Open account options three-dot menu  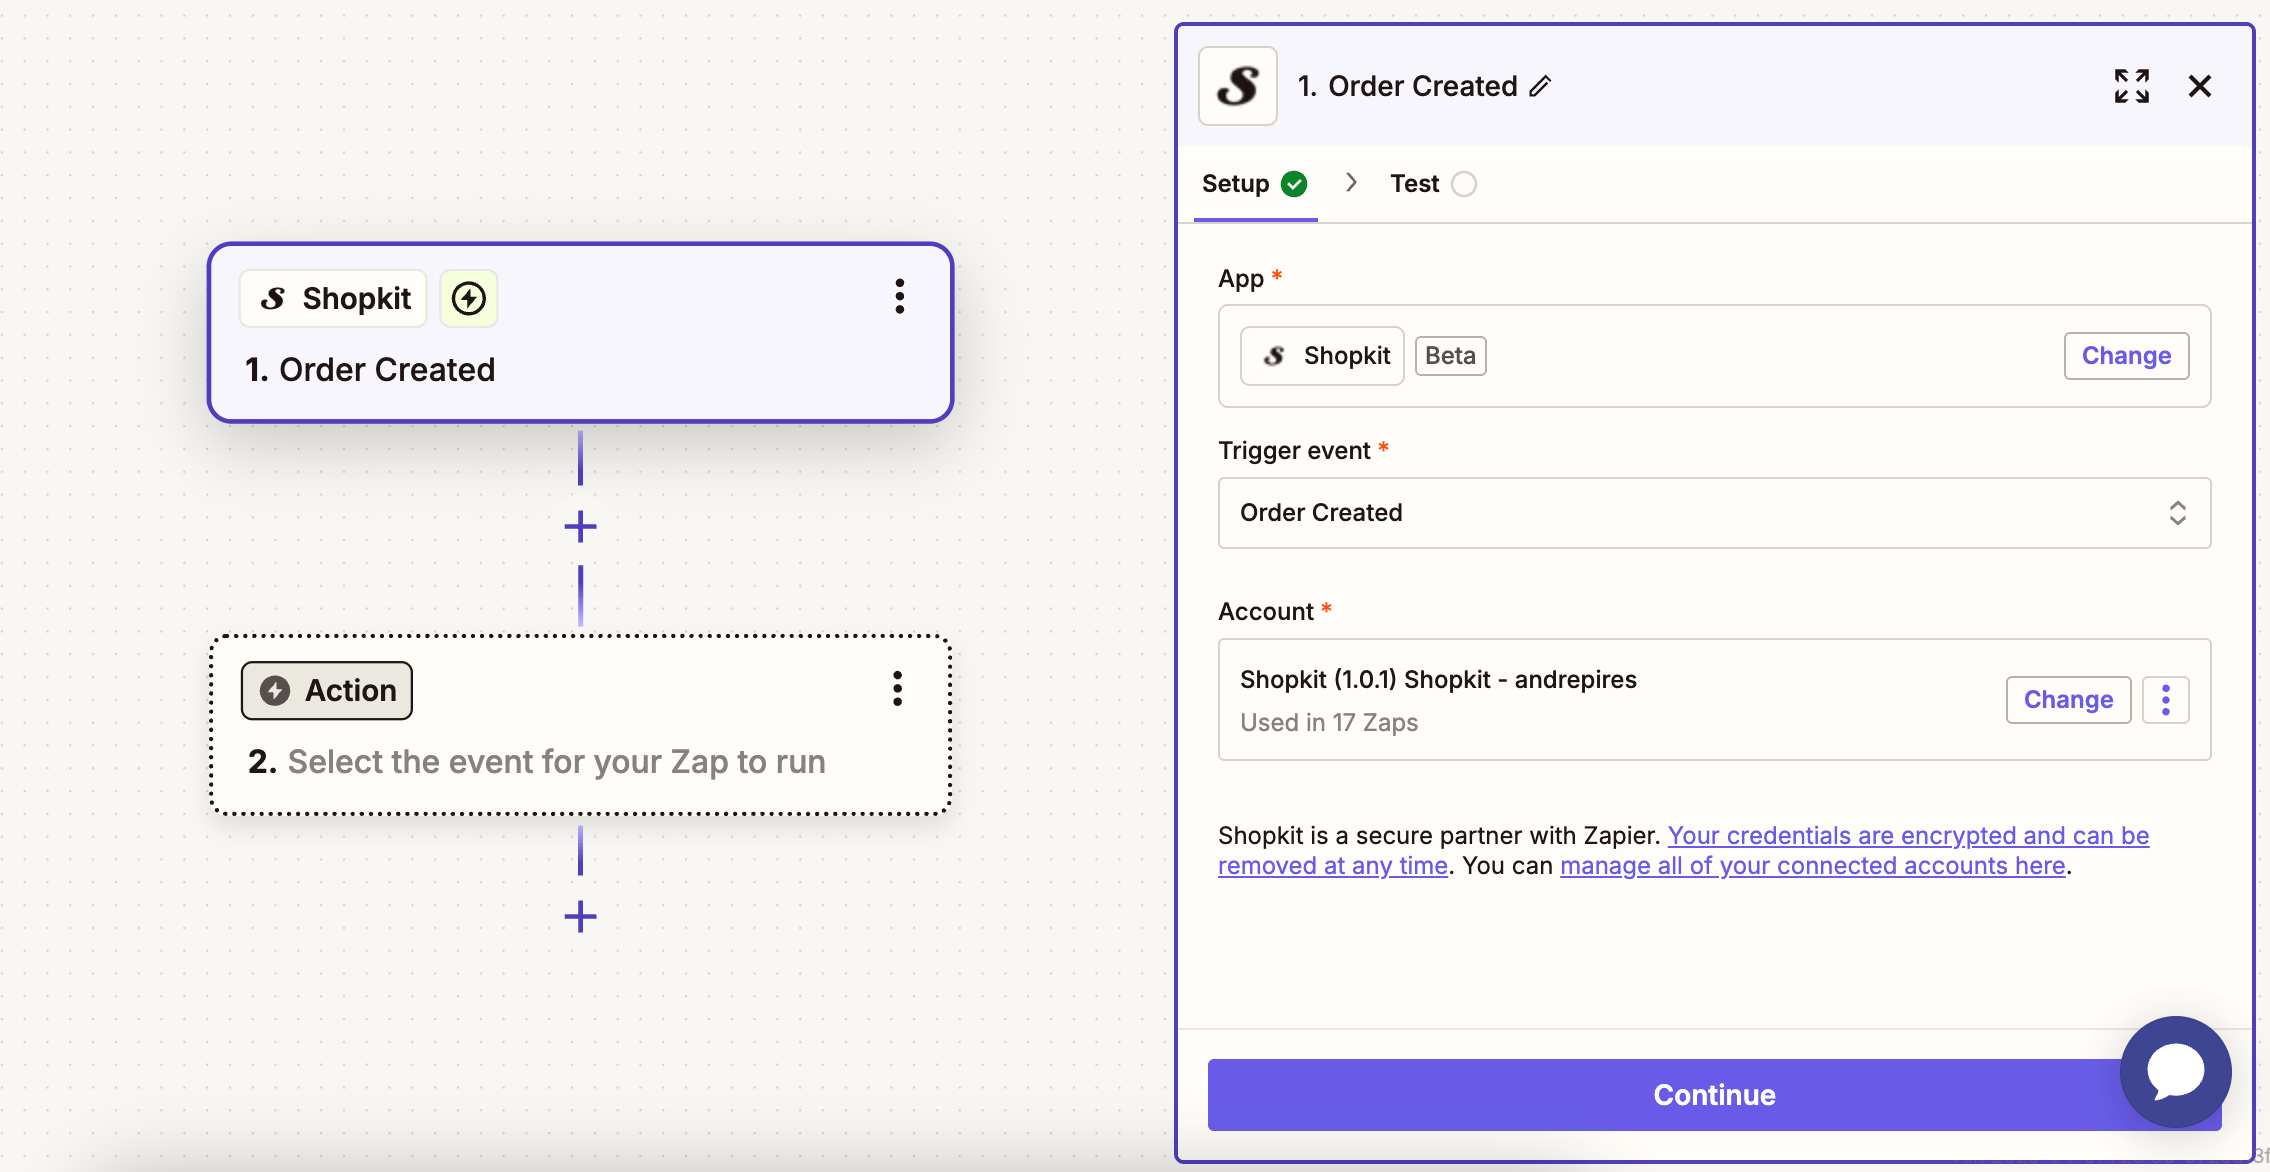pos(2165,700)
